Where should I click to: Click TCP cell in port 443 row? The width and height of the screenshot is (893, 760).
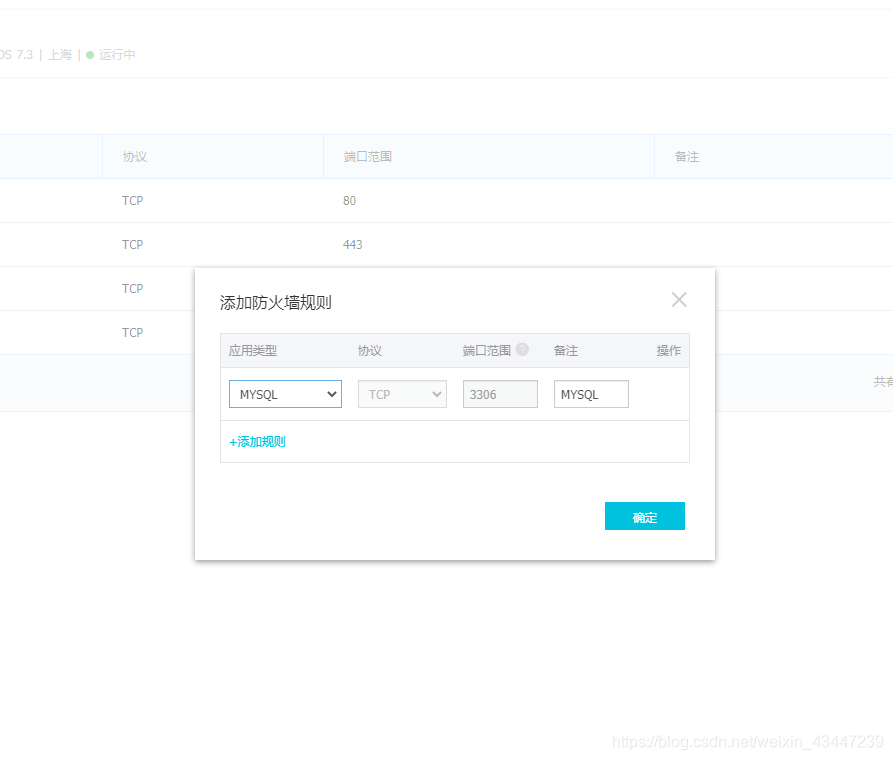pos(133,244)
